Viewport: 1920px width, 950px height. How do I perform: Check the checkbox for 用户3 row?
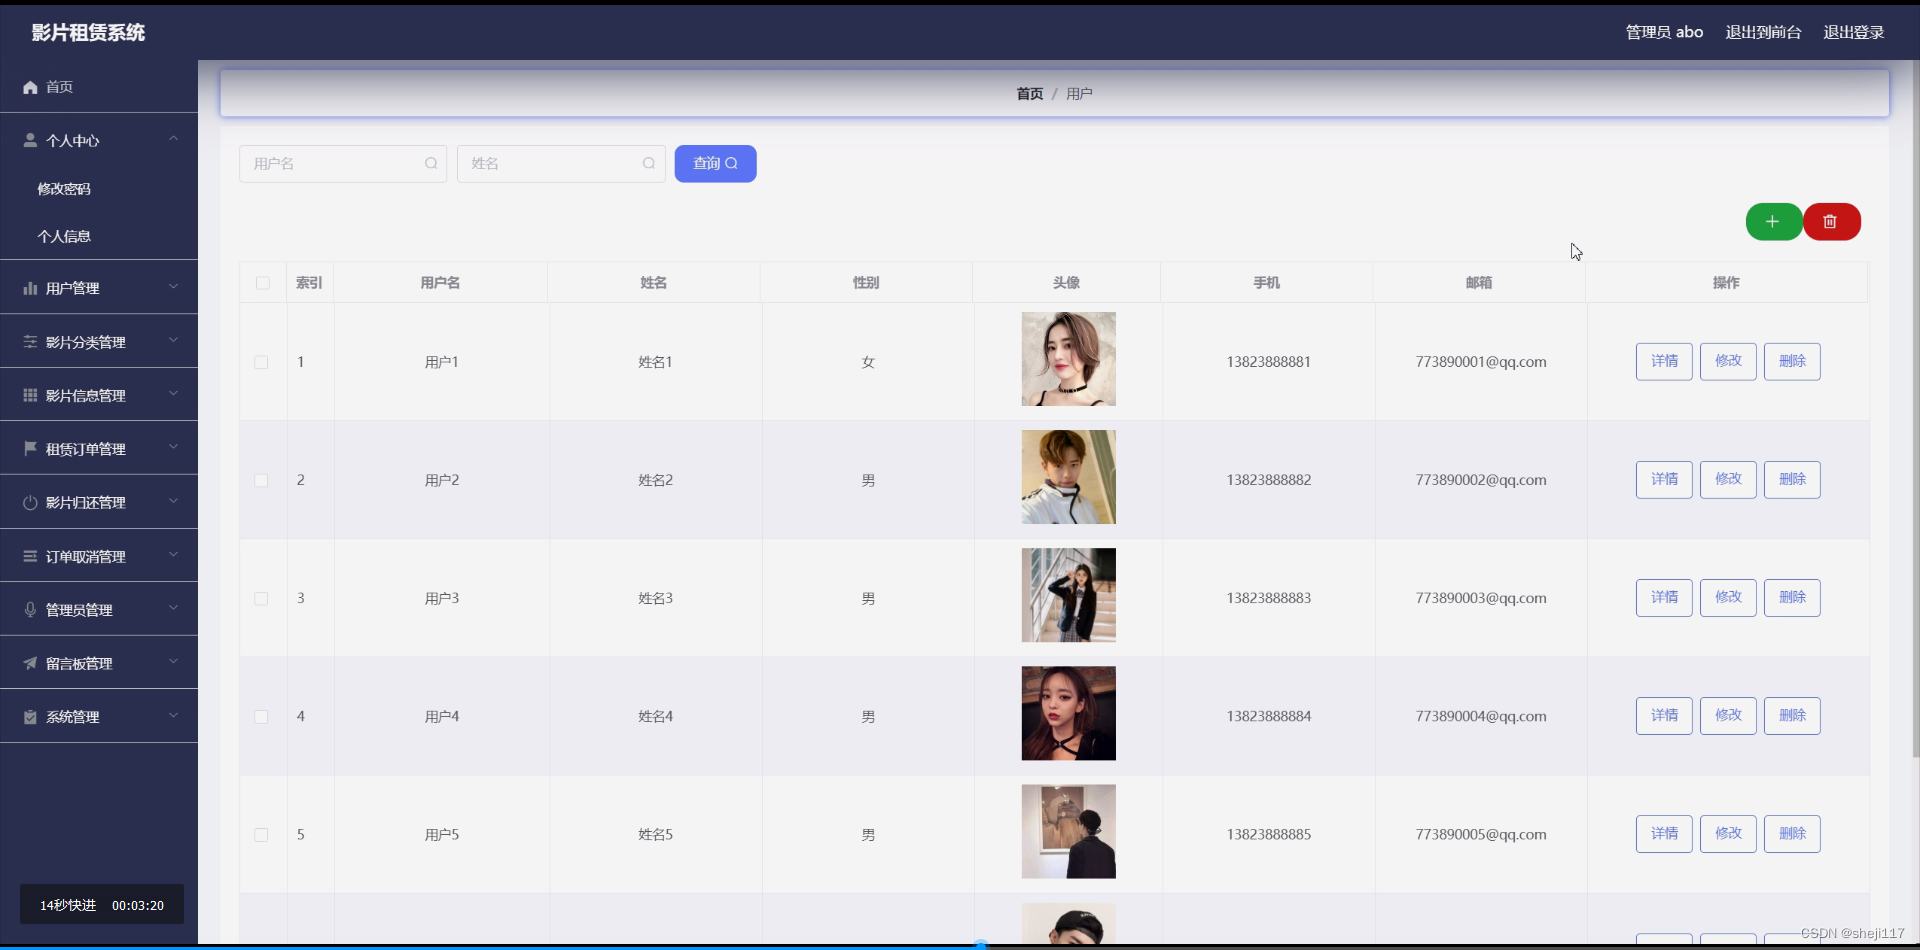tap(261, 598)
